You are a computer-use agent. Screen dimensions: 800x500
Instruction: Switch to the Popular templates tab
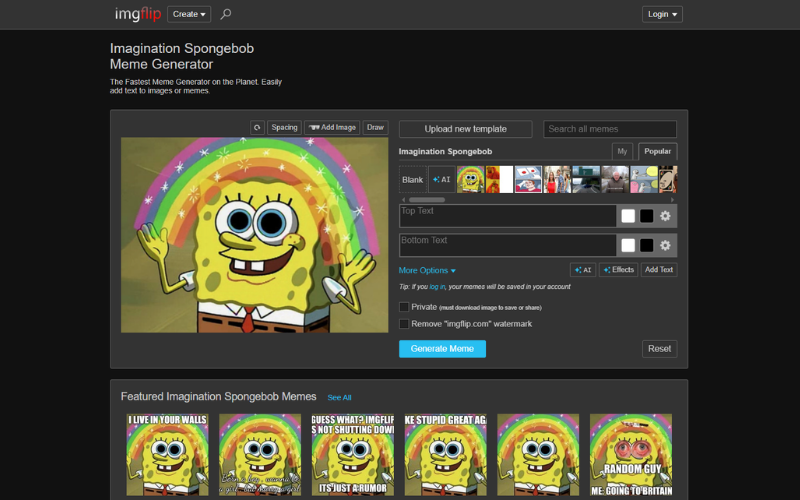(x=657, y=152)
